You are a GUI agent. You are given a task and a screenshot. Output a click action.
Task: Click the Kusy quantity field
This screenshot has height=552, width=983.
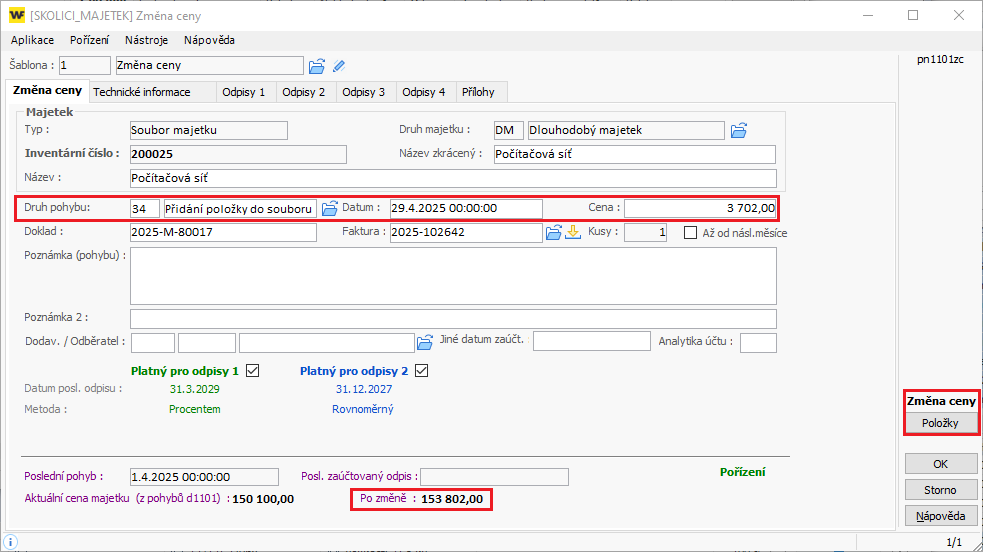point(645,232)
